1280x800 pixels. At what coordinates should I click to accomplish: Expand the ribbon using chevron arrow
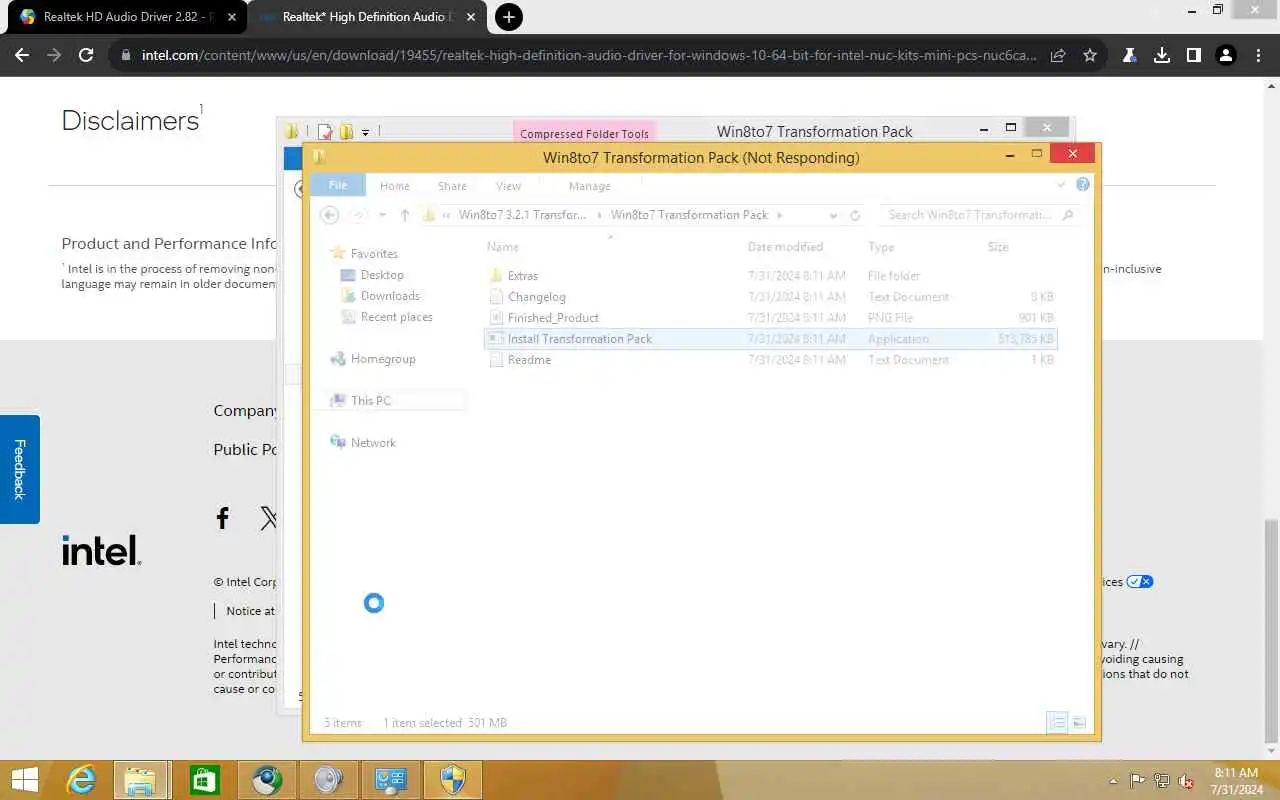point(1061,185)
